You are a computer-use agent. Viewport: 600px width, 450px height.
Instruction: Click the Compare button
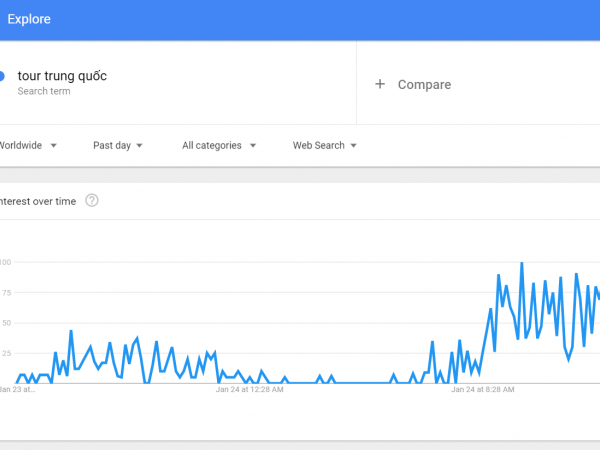(x=413, y=84)
